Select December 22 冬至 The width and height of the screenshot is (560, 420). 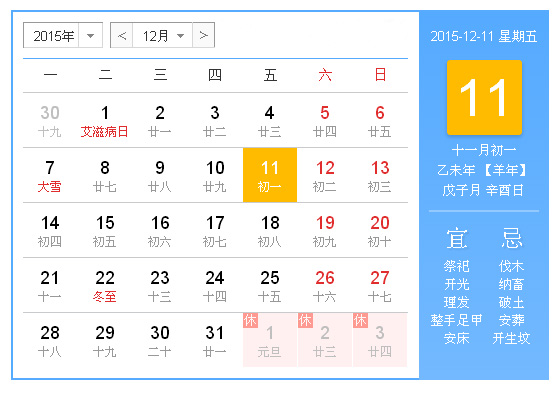click(105, 286)
